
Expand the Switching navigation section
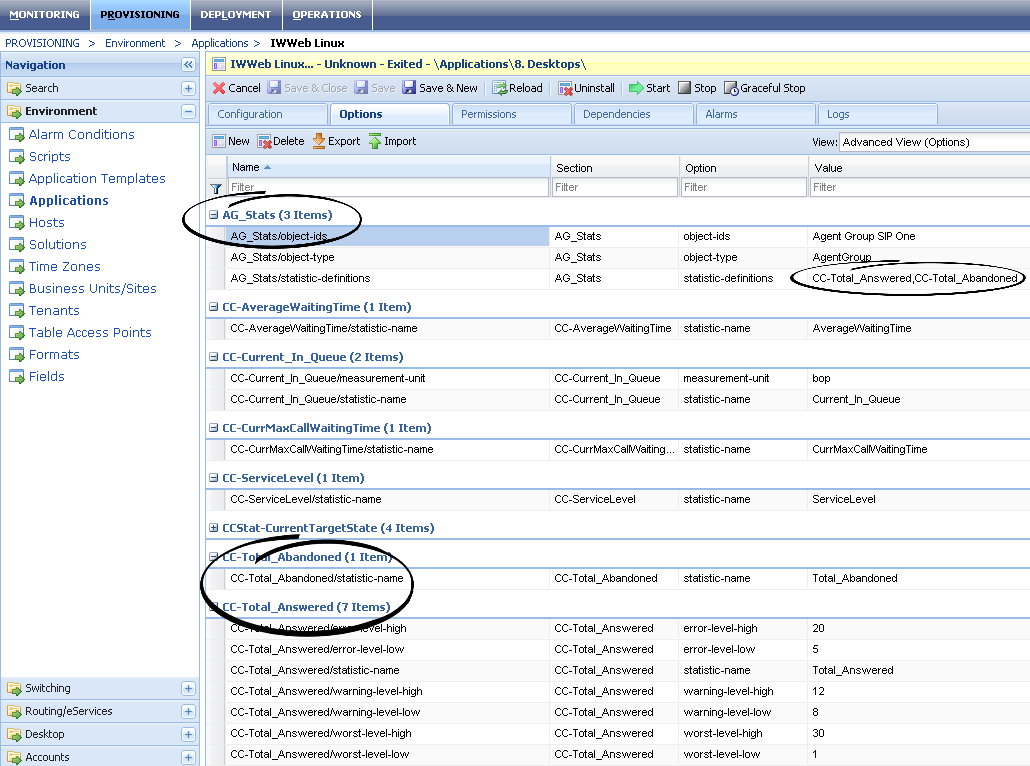coord(188,688)
